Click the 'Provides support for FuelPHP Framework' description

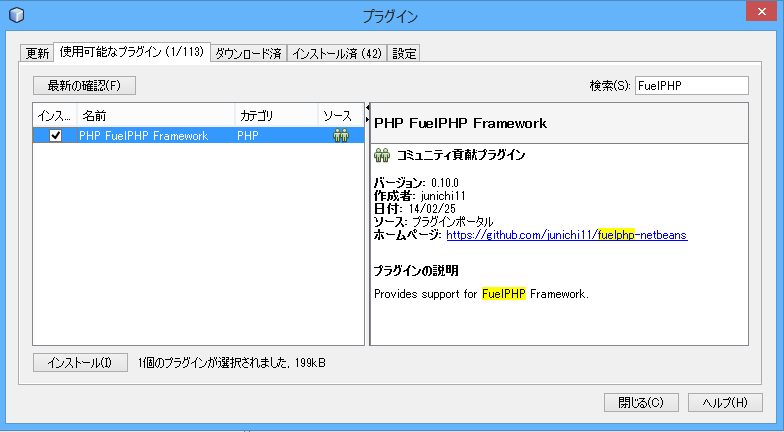pyautogui.click(x=481, y=294)
